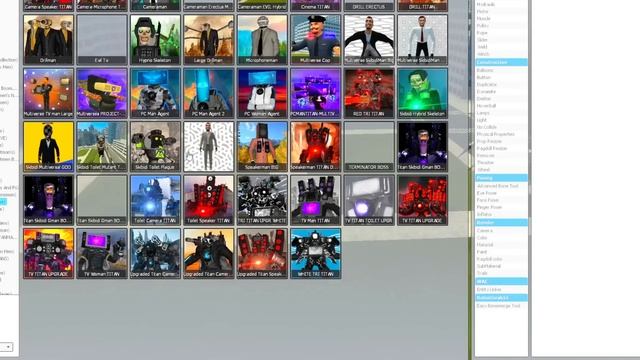
Task: Select the Skibidi Hybrid Skeleton icon
Action: point(422,93)
